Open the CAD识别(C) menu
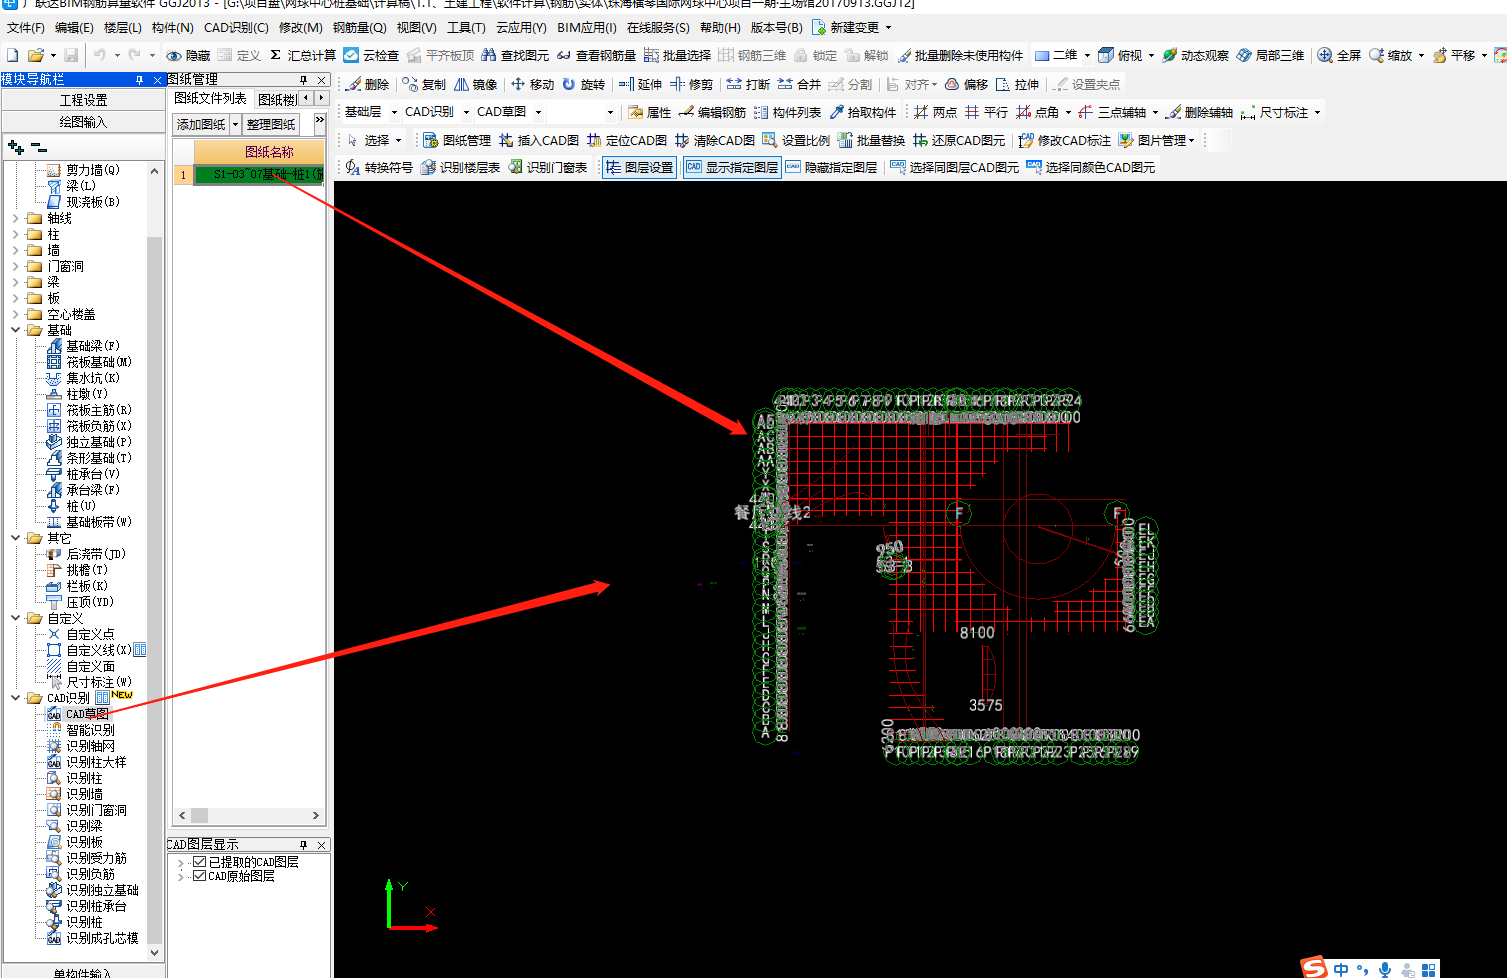 (x=236, y=27)
